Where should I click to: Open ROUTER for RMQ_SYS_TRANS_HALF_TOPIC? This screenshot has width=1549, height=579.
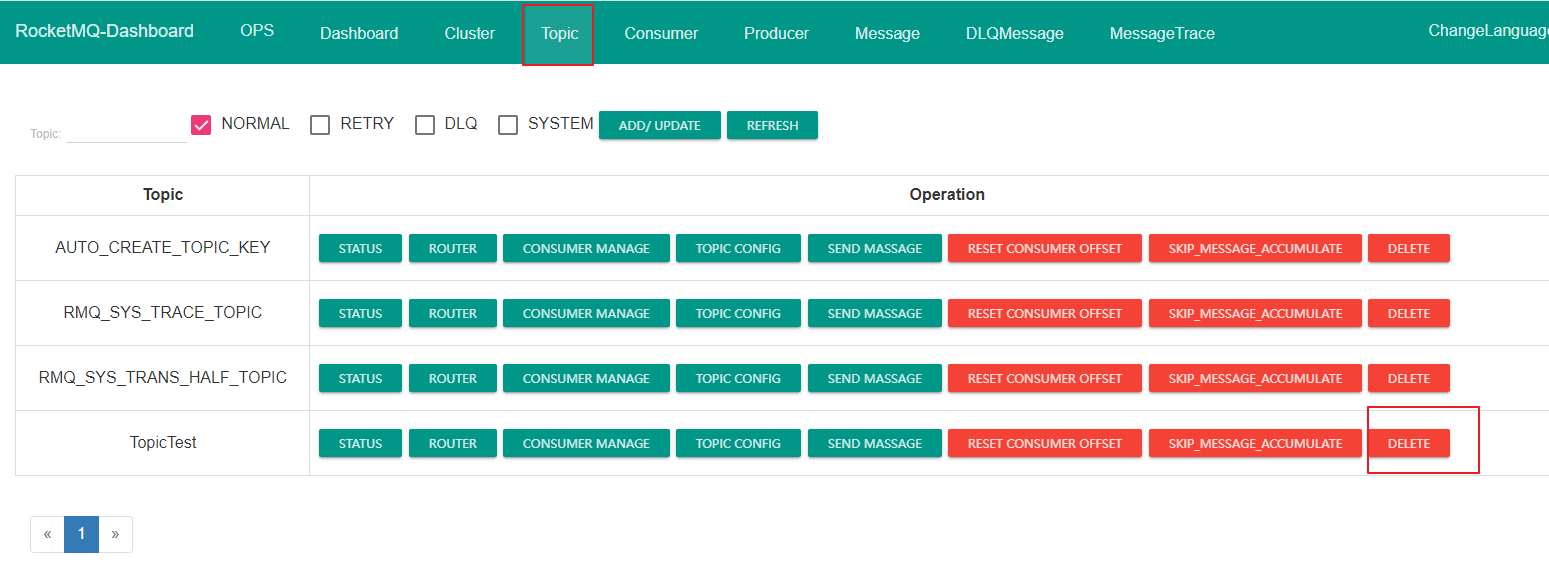[453, 378]
